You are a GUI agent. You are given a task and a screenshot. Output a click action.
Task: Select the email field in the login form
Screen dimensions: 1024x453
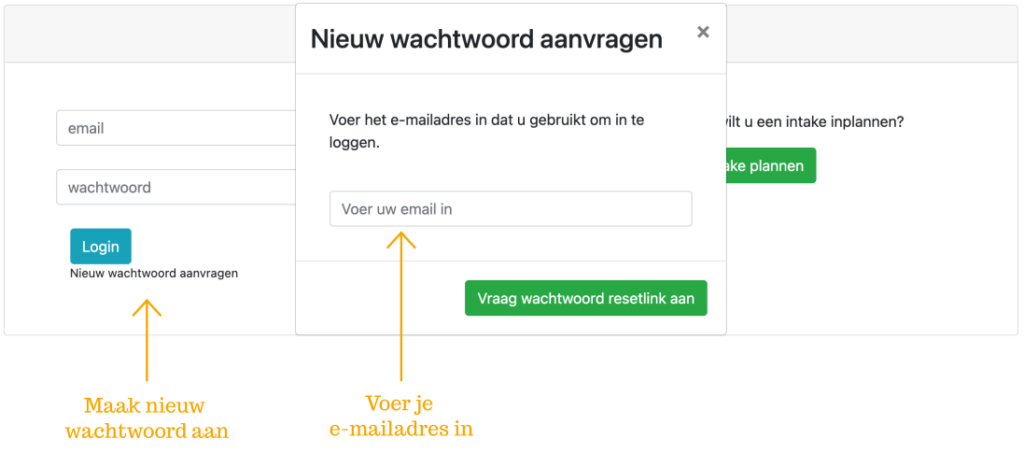pyautogui.click(x=176, y=128)
